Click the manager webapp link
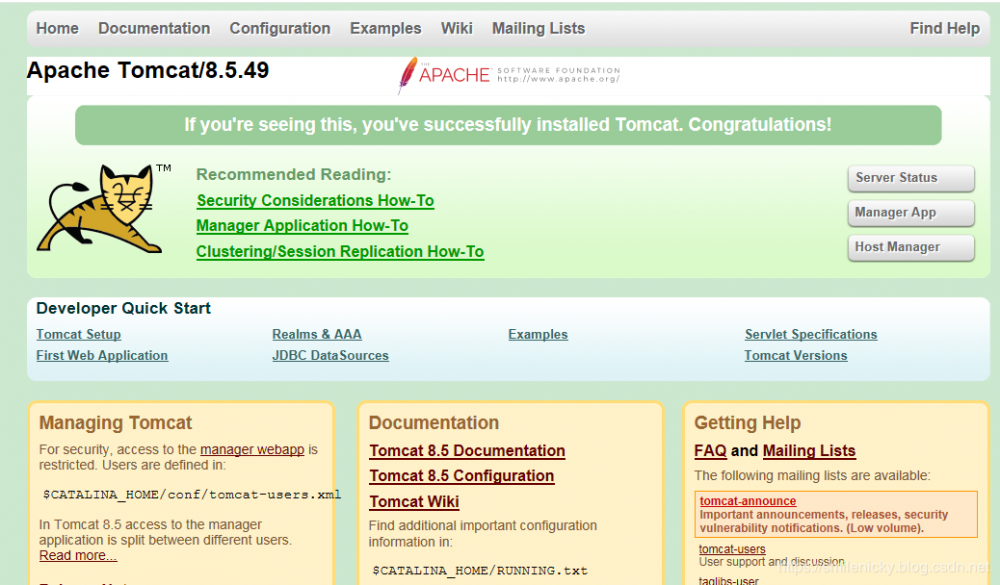 click(x=252, y=449)
